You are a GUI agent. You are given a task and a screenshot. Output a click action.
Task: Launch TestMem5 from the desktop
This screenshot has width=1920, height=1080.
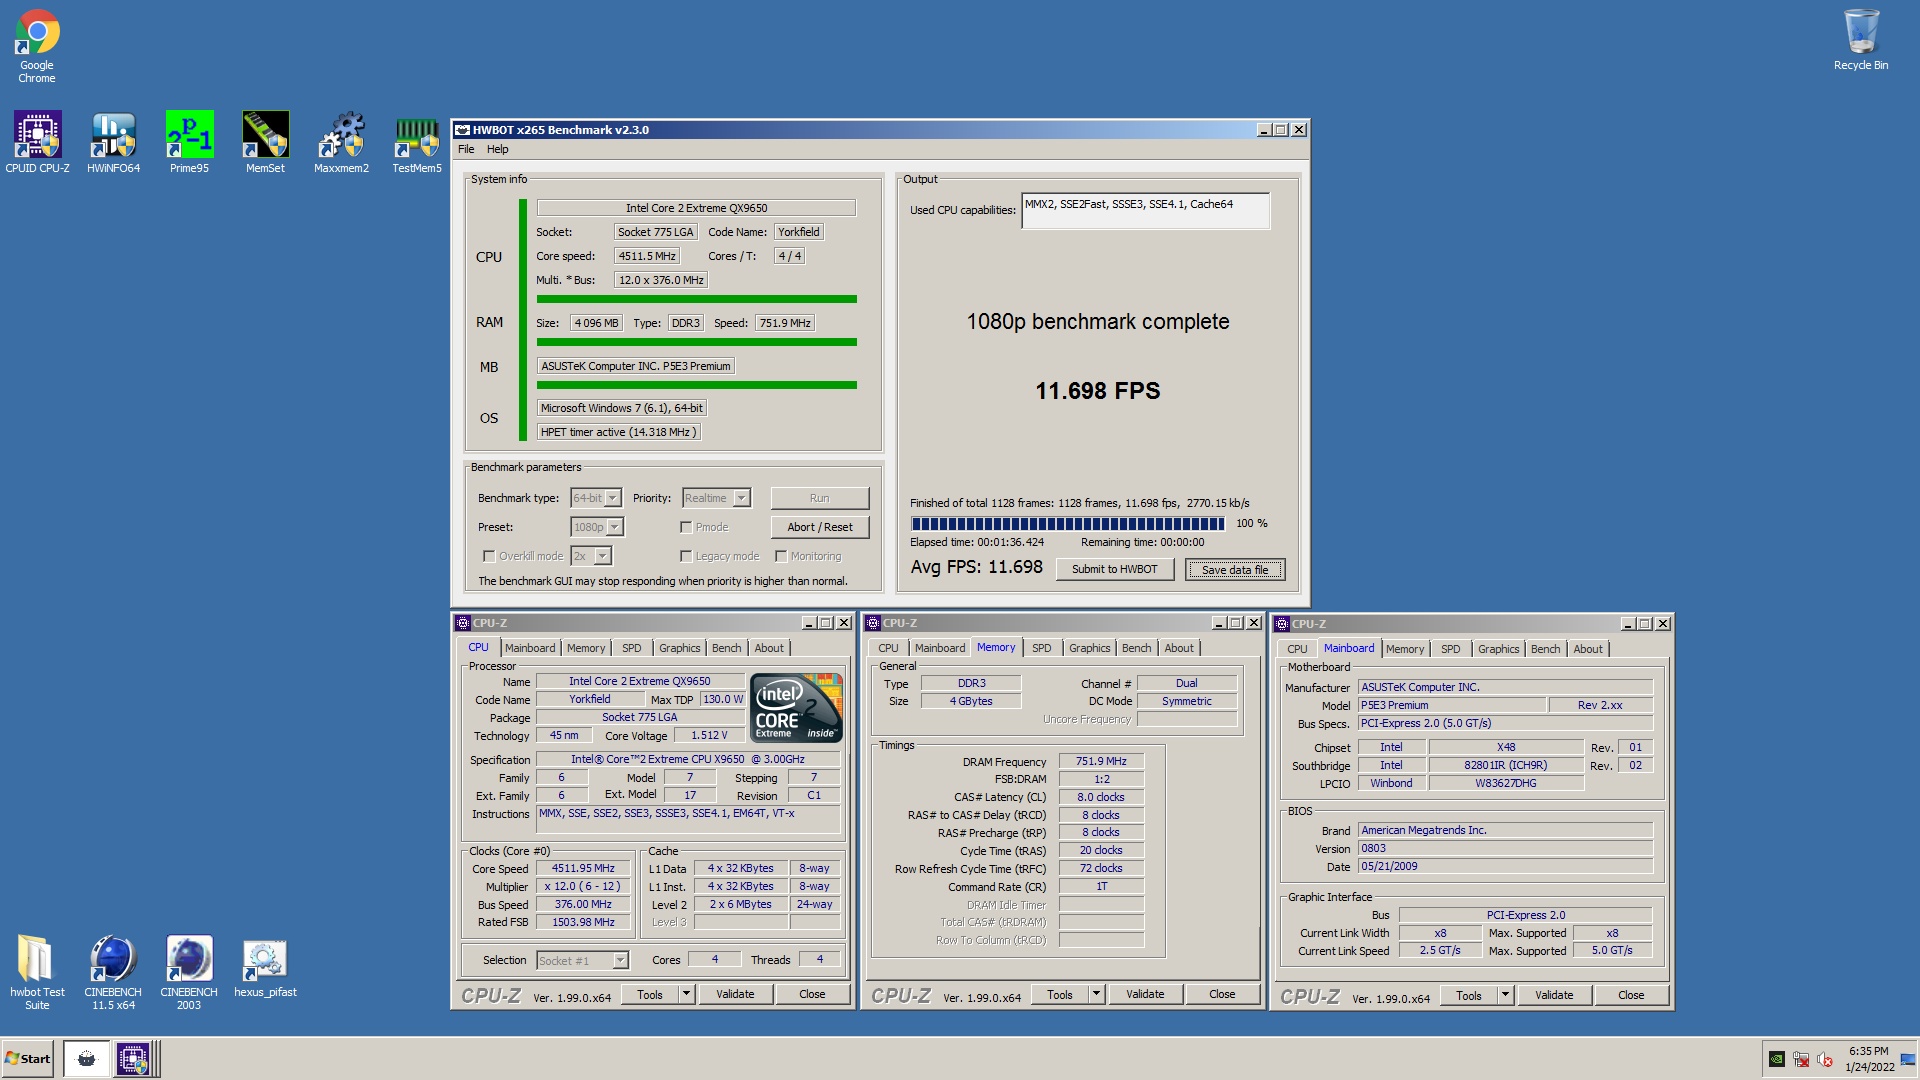coord(417,142)
